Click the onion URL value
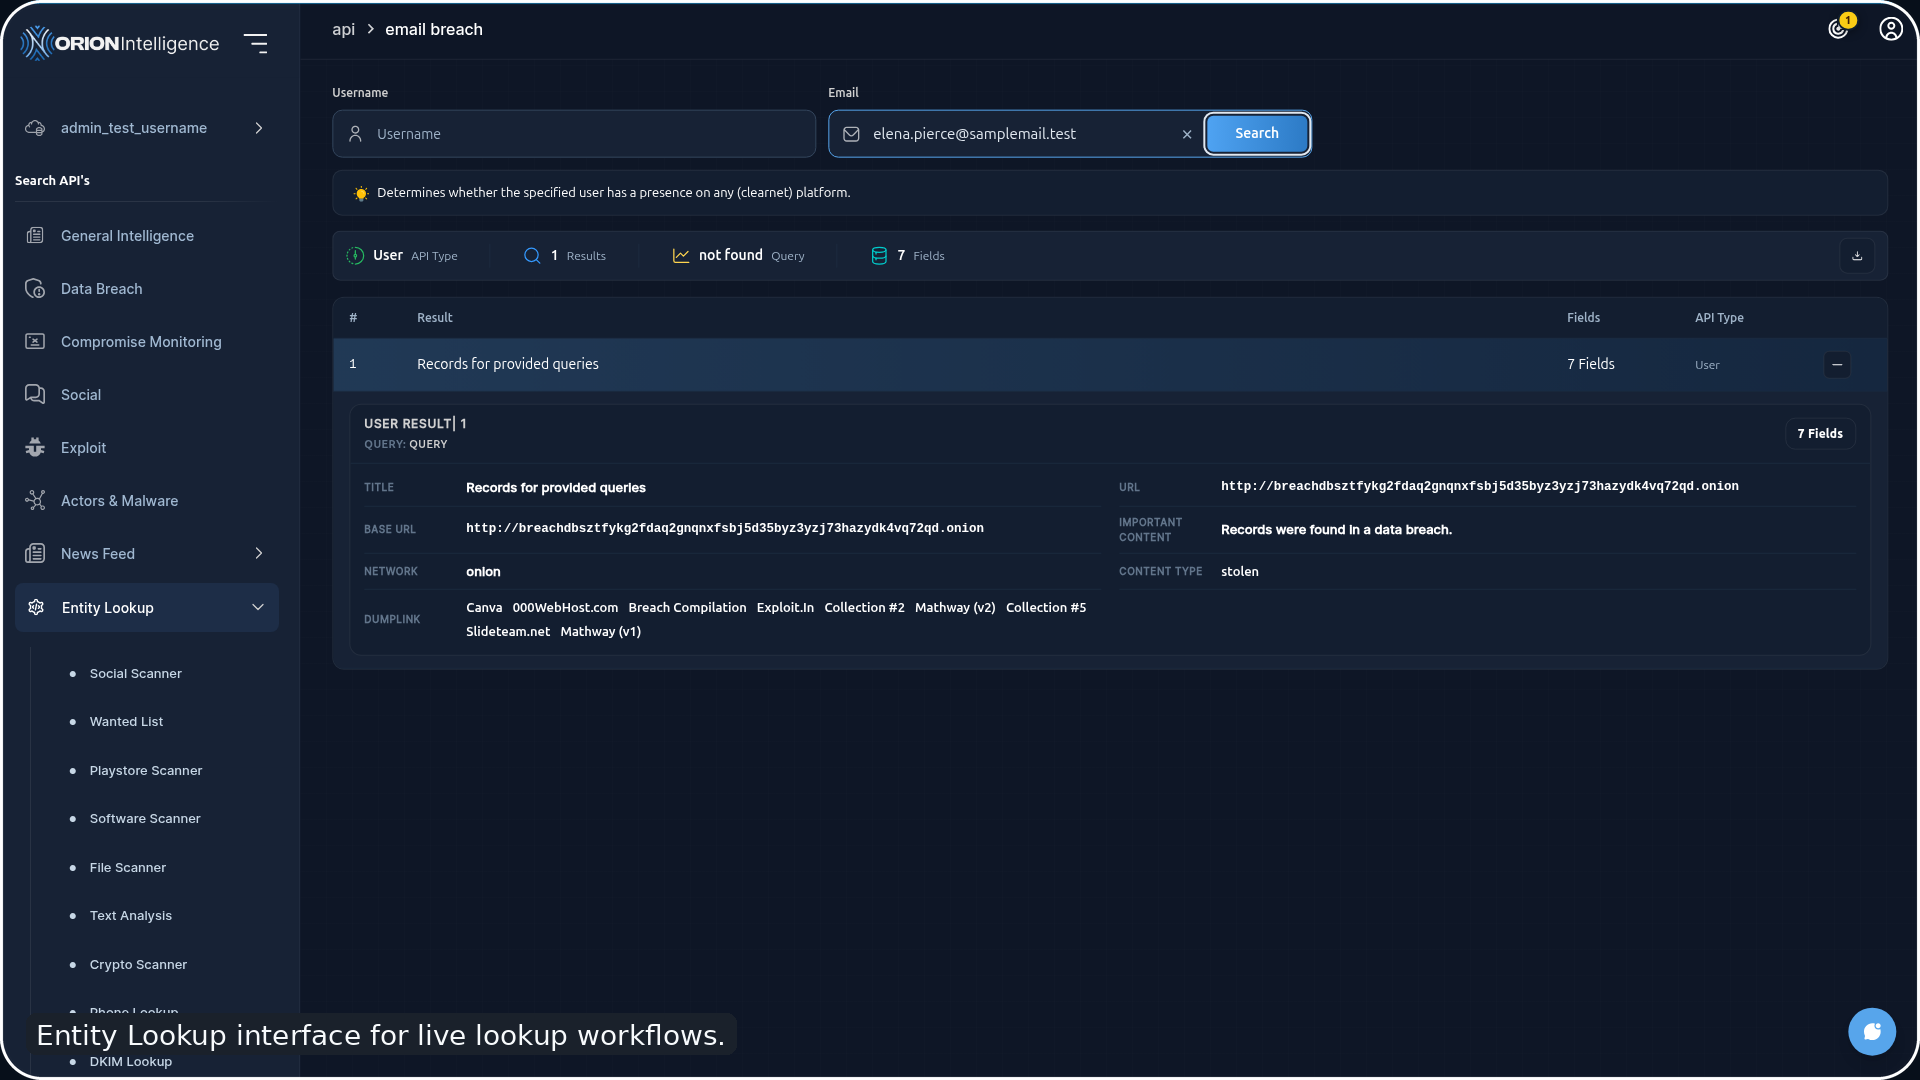The width and height of the screenshot is (1920, 1080). tap(1479, 487)
